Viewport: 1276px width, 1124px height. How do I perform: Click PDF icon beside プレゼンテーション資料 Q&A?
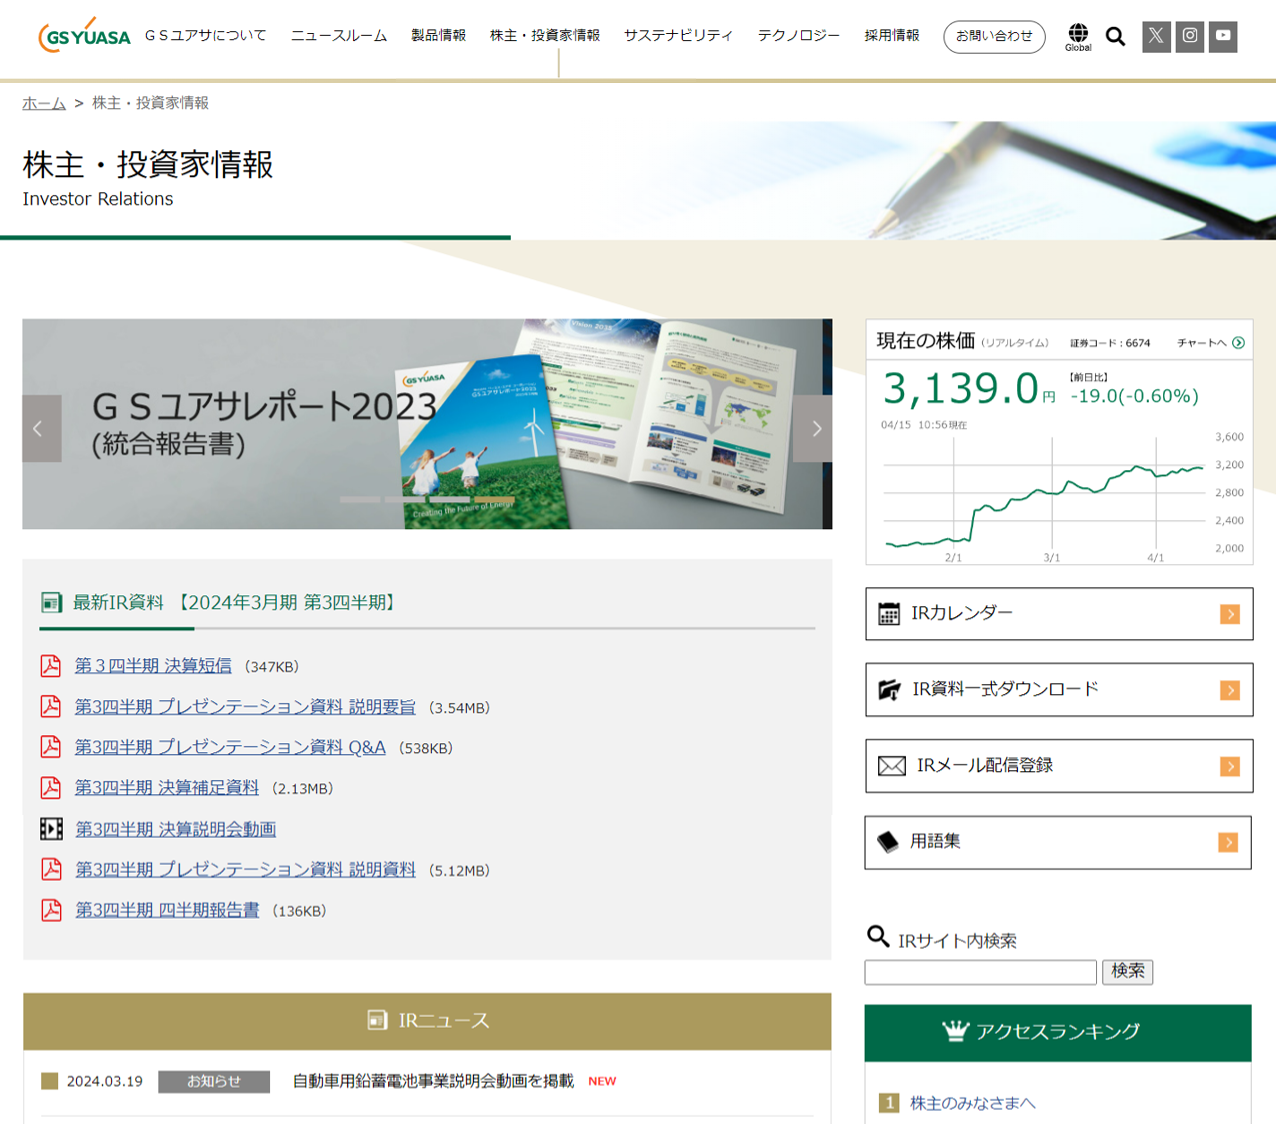click(50, 747)
